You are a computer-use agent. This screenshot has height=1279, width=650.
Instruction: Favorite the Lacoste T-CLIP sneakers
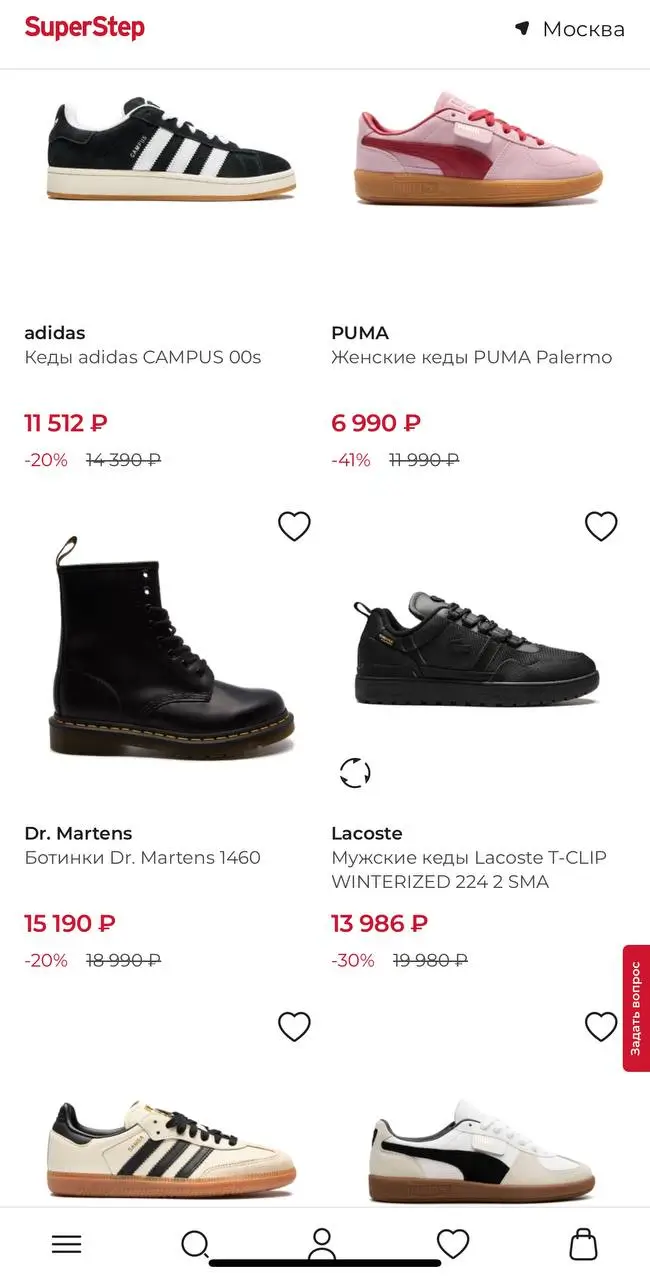coord(601,526)
